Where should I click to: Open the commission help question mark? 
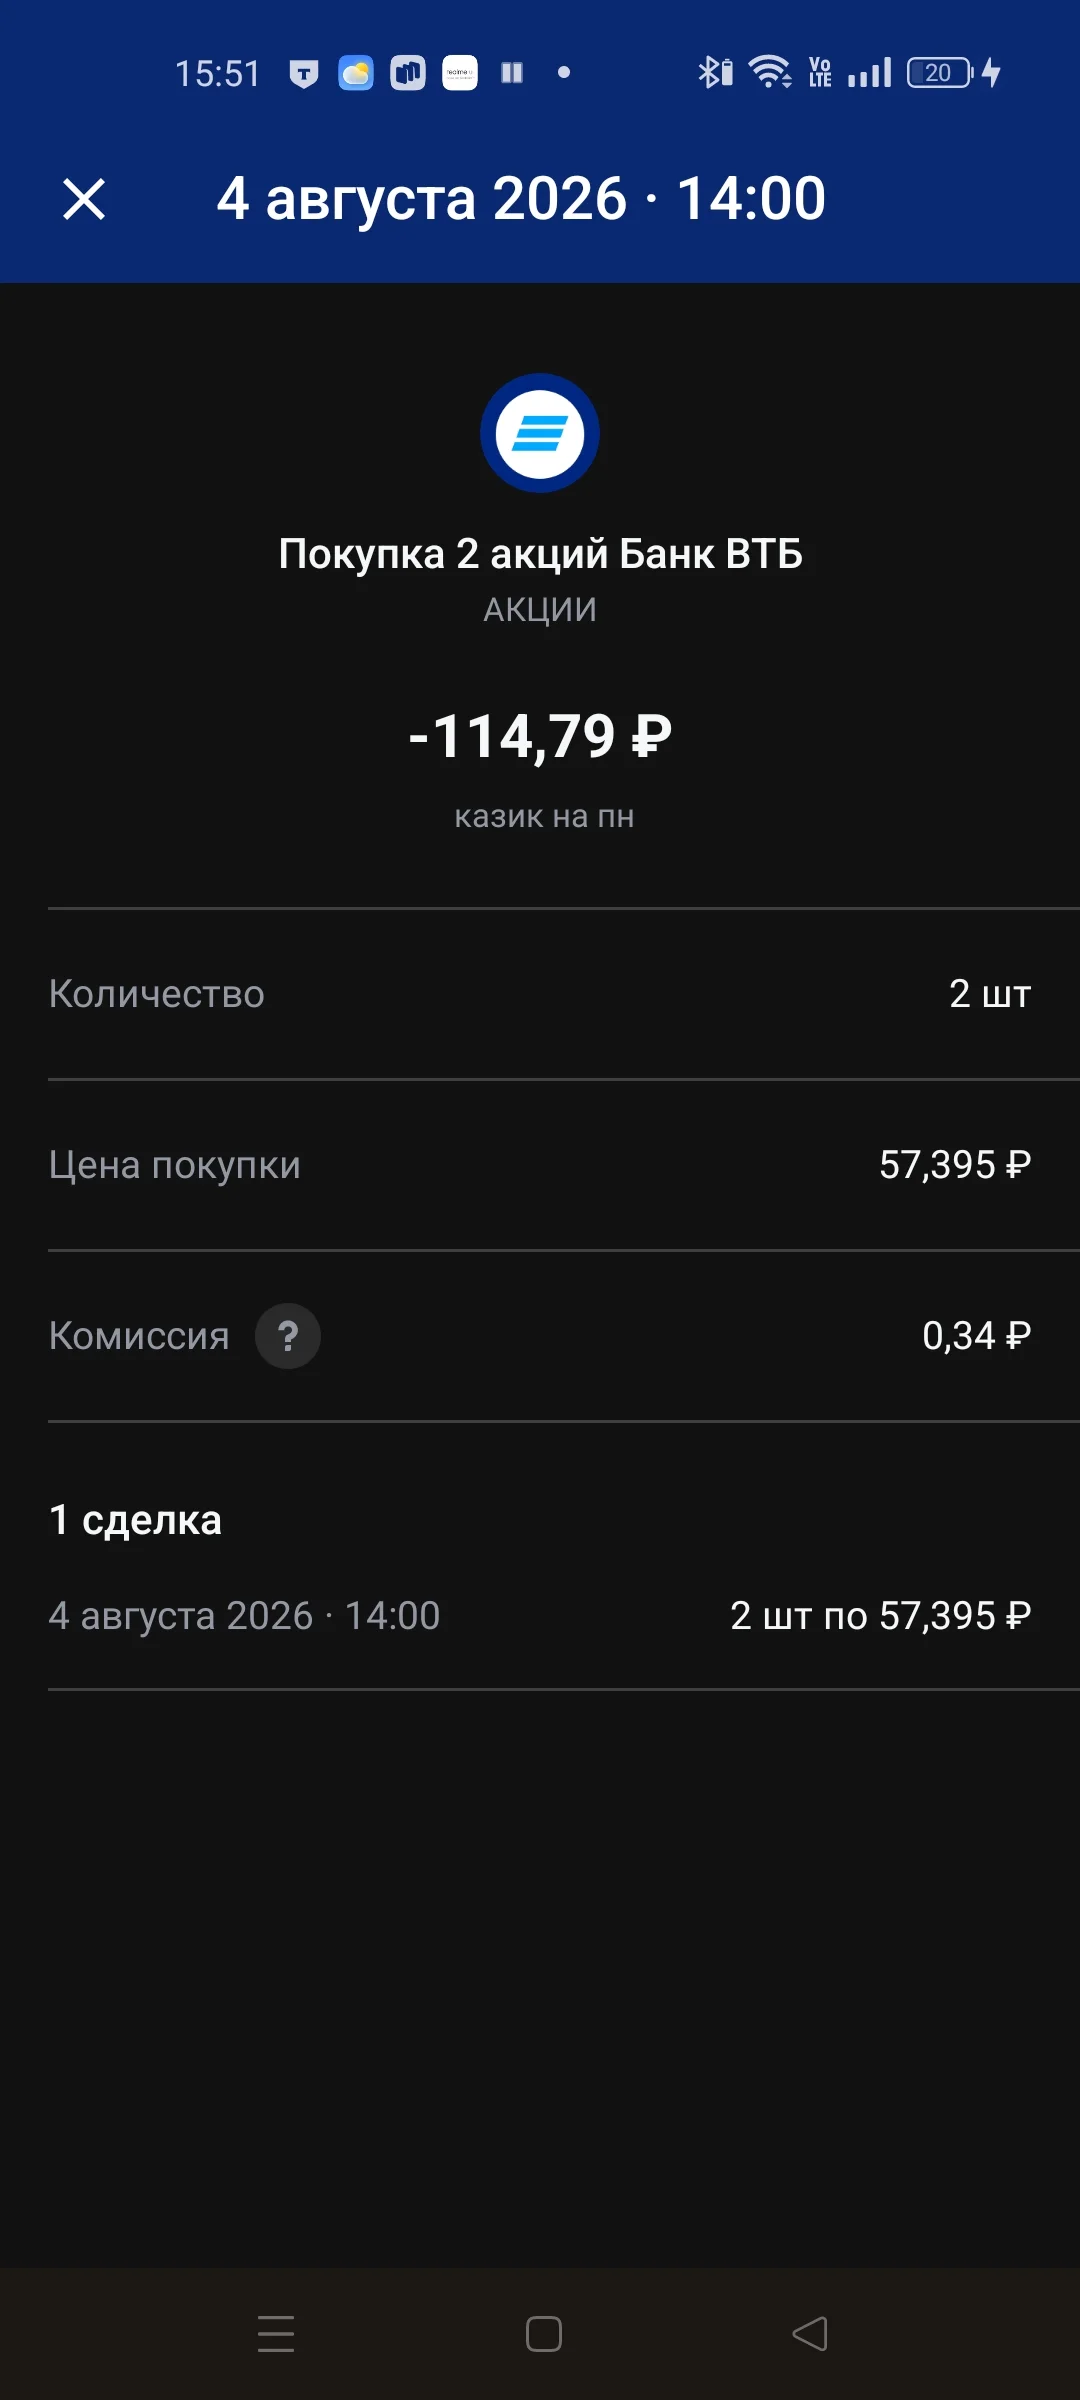point(288,1336)
